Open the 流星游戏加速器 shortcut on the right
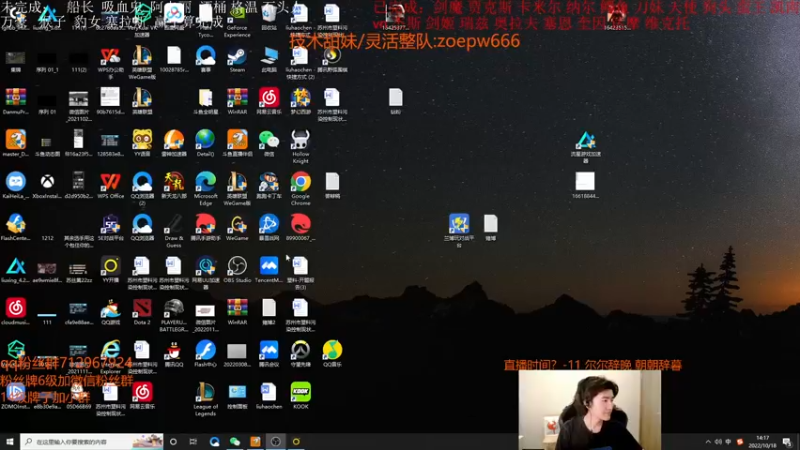This screenshot has height=450, width=800. (586, 147)
